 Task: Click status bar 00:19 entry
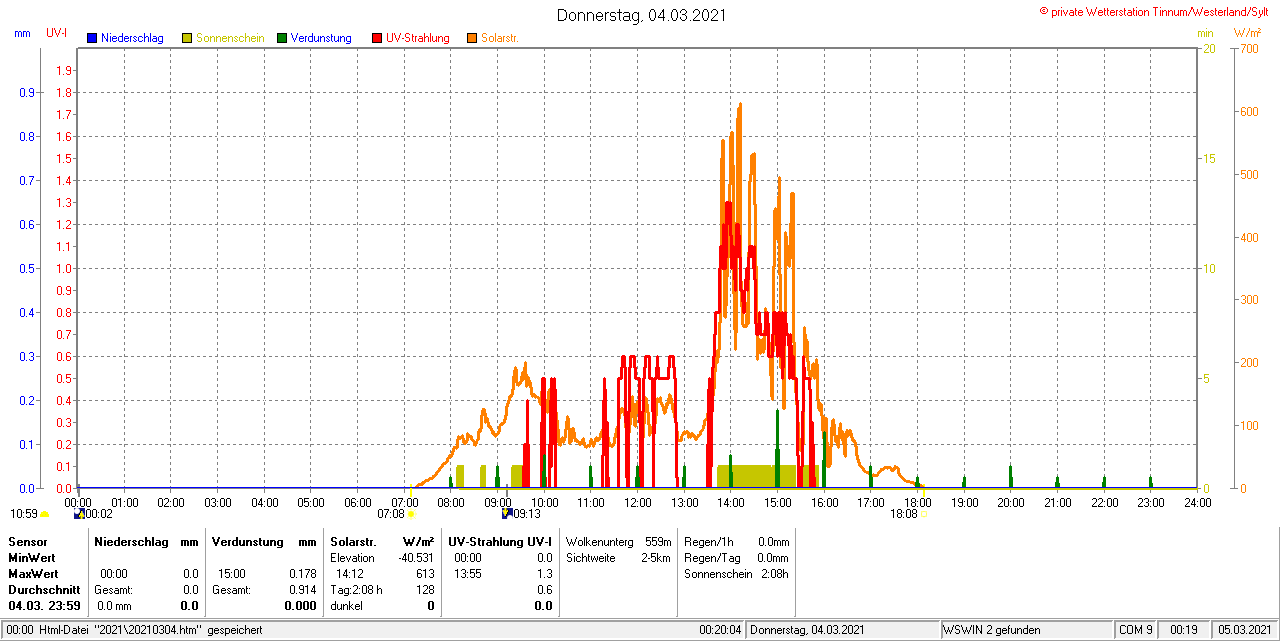pyautogui.click(x=1184, y=630)
